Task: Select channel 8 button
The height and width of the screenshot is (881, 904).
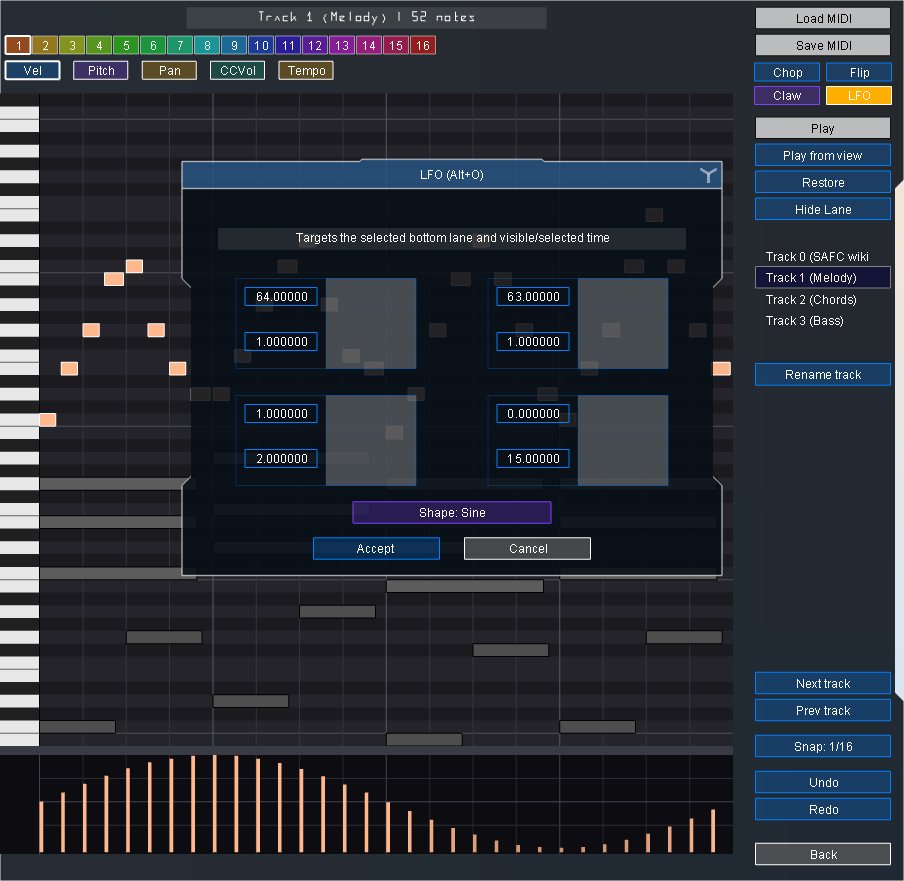Action: tap(208, 45)
